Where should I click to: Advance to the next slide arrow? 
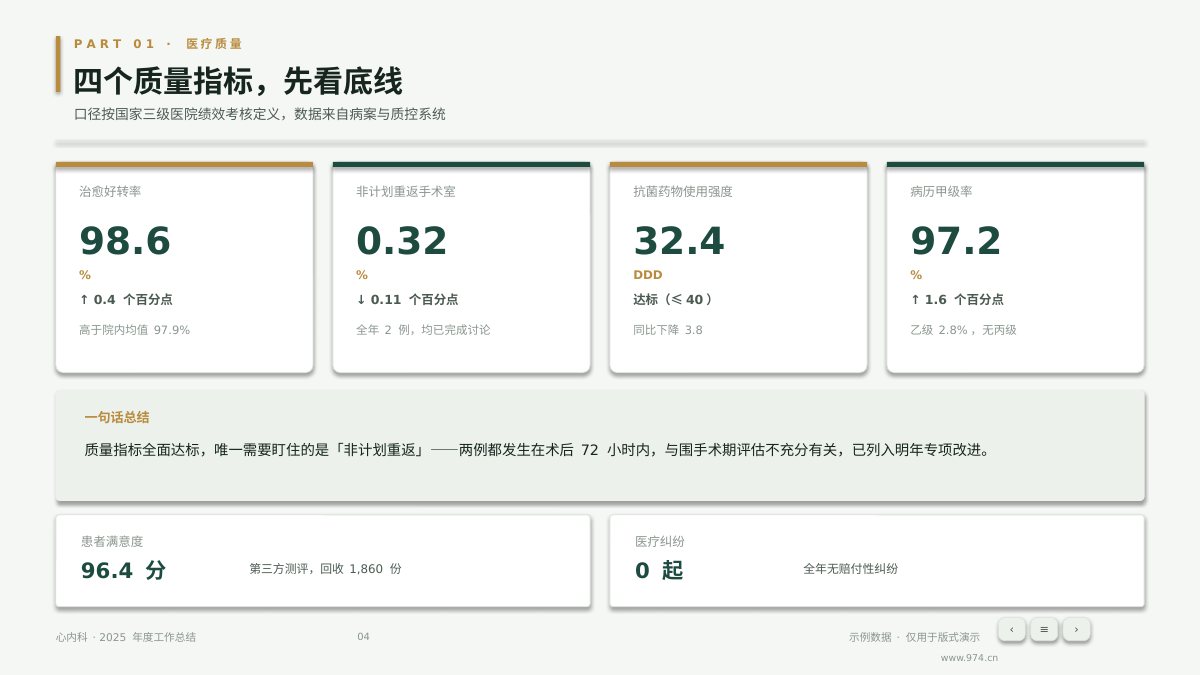click(1076, 629)
